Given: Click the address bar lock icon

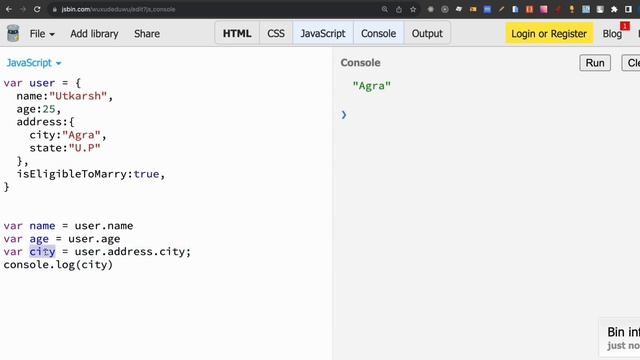Looking at the screenshot, I should point(55,9).
